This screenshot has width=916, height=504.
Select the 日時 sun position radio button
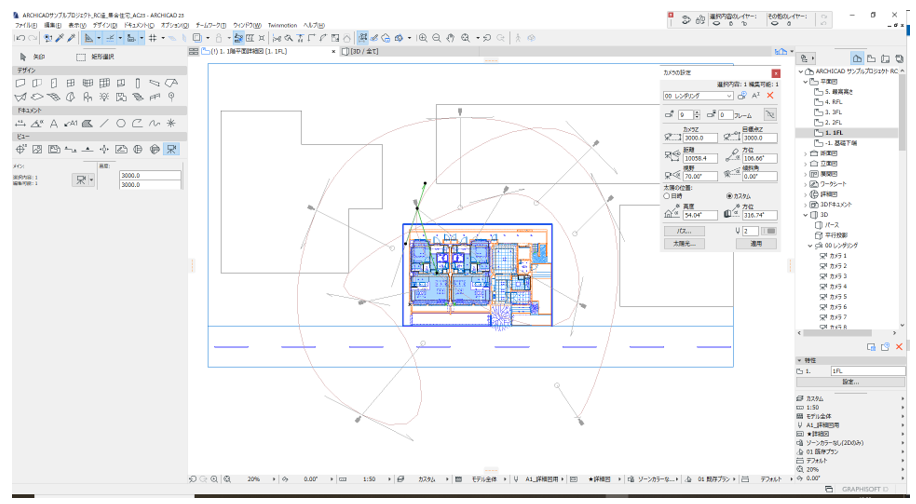pos(667,196)
